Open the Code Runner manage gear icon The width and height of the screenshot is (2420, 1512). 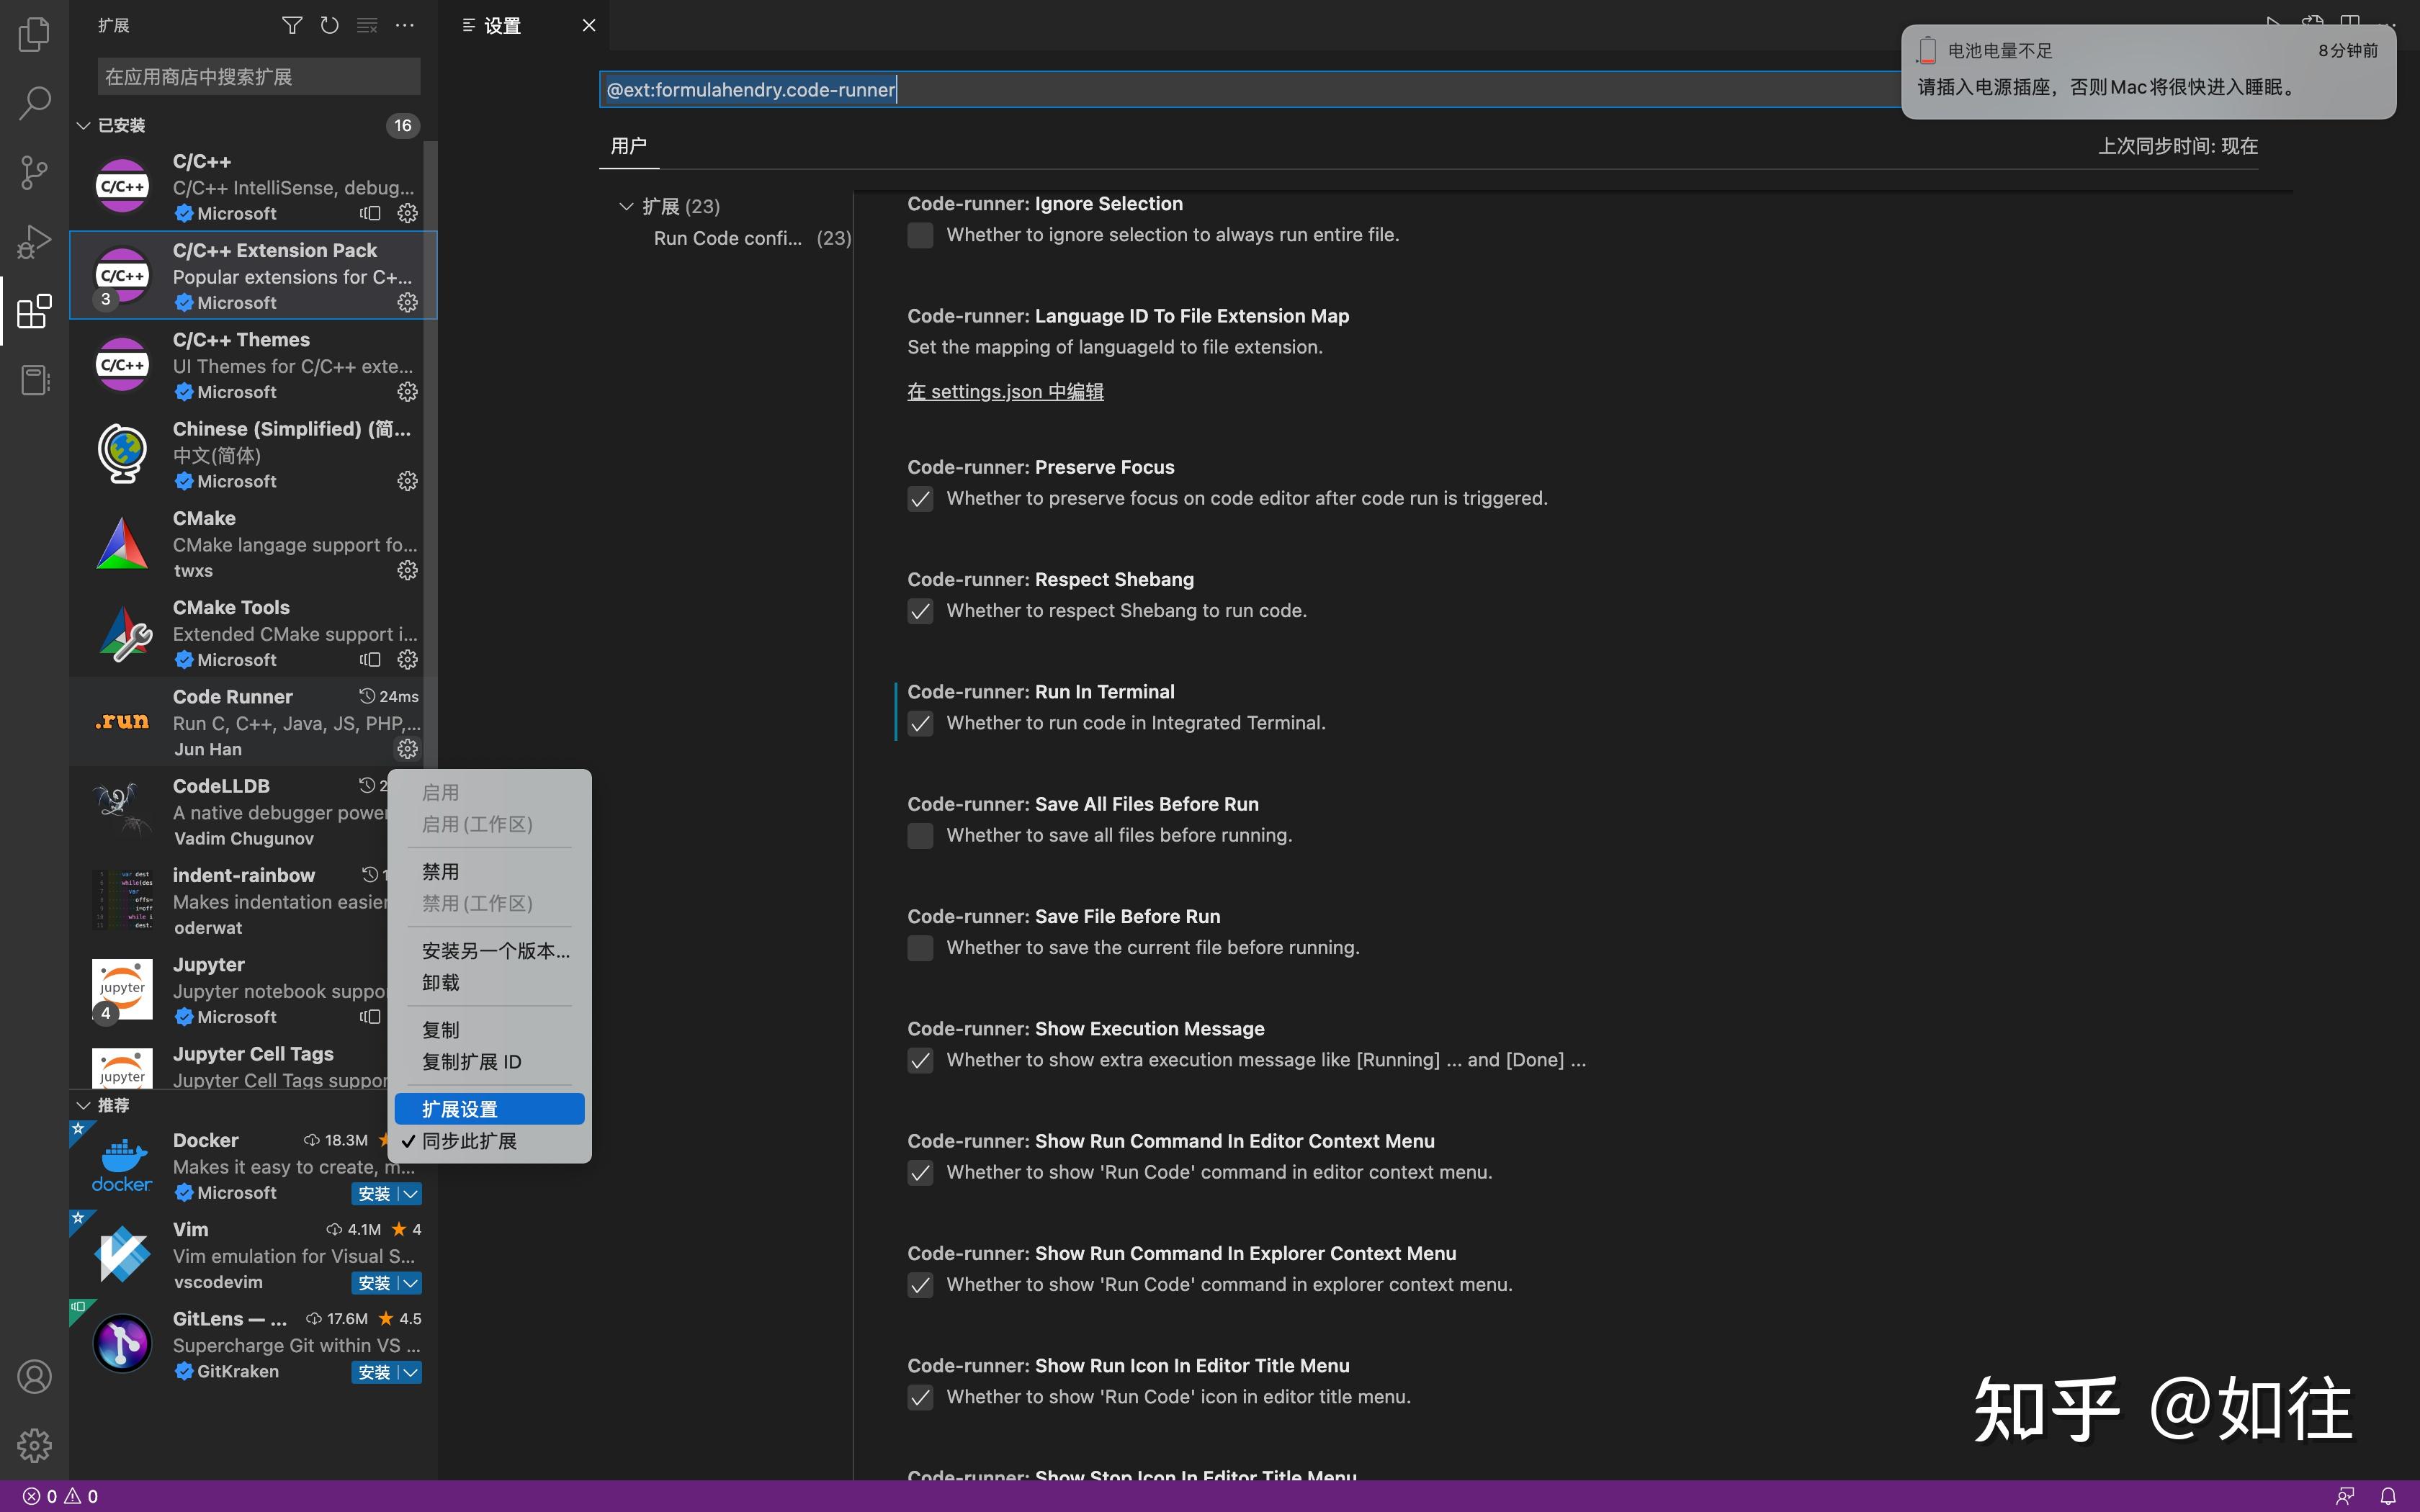[407, 748]
